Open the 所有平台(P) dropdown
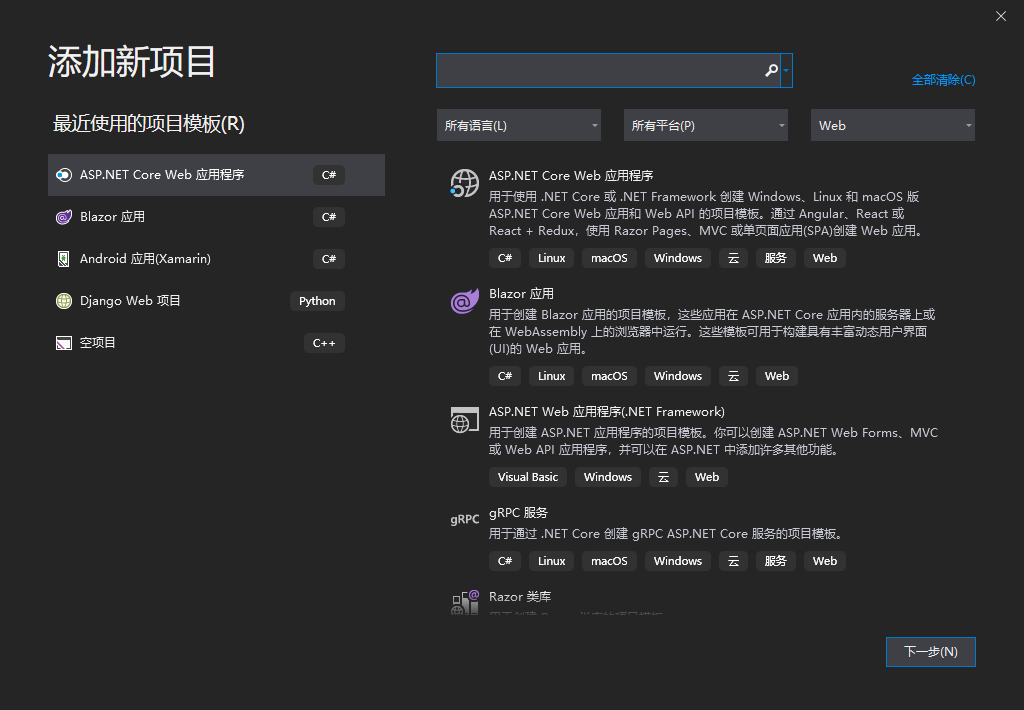 pos(706,125)
